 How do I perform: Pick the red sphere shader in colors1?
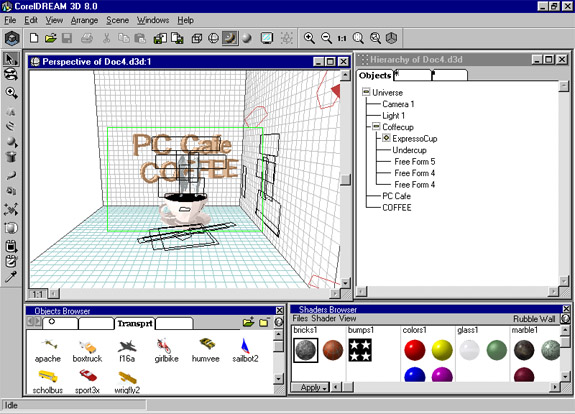click(414, 349)
